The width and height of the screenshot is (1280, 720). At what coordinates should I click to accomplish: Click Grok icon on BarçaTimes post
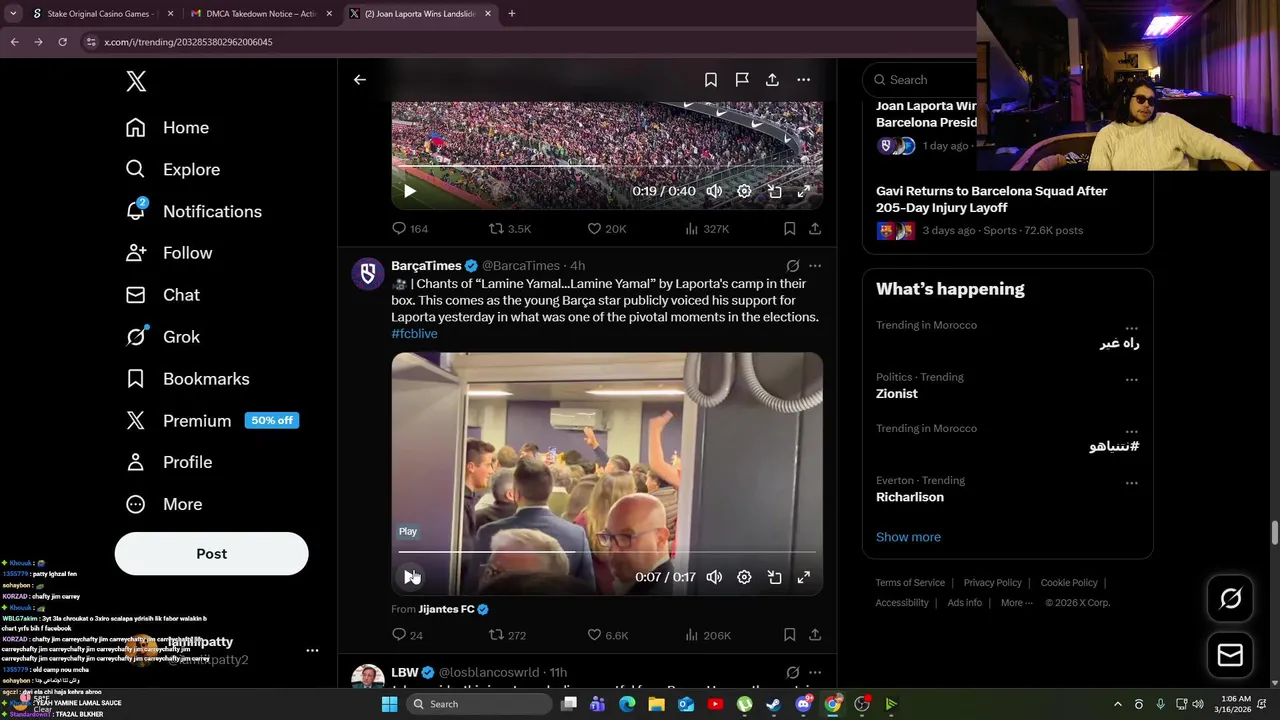(x=792, y=266)
